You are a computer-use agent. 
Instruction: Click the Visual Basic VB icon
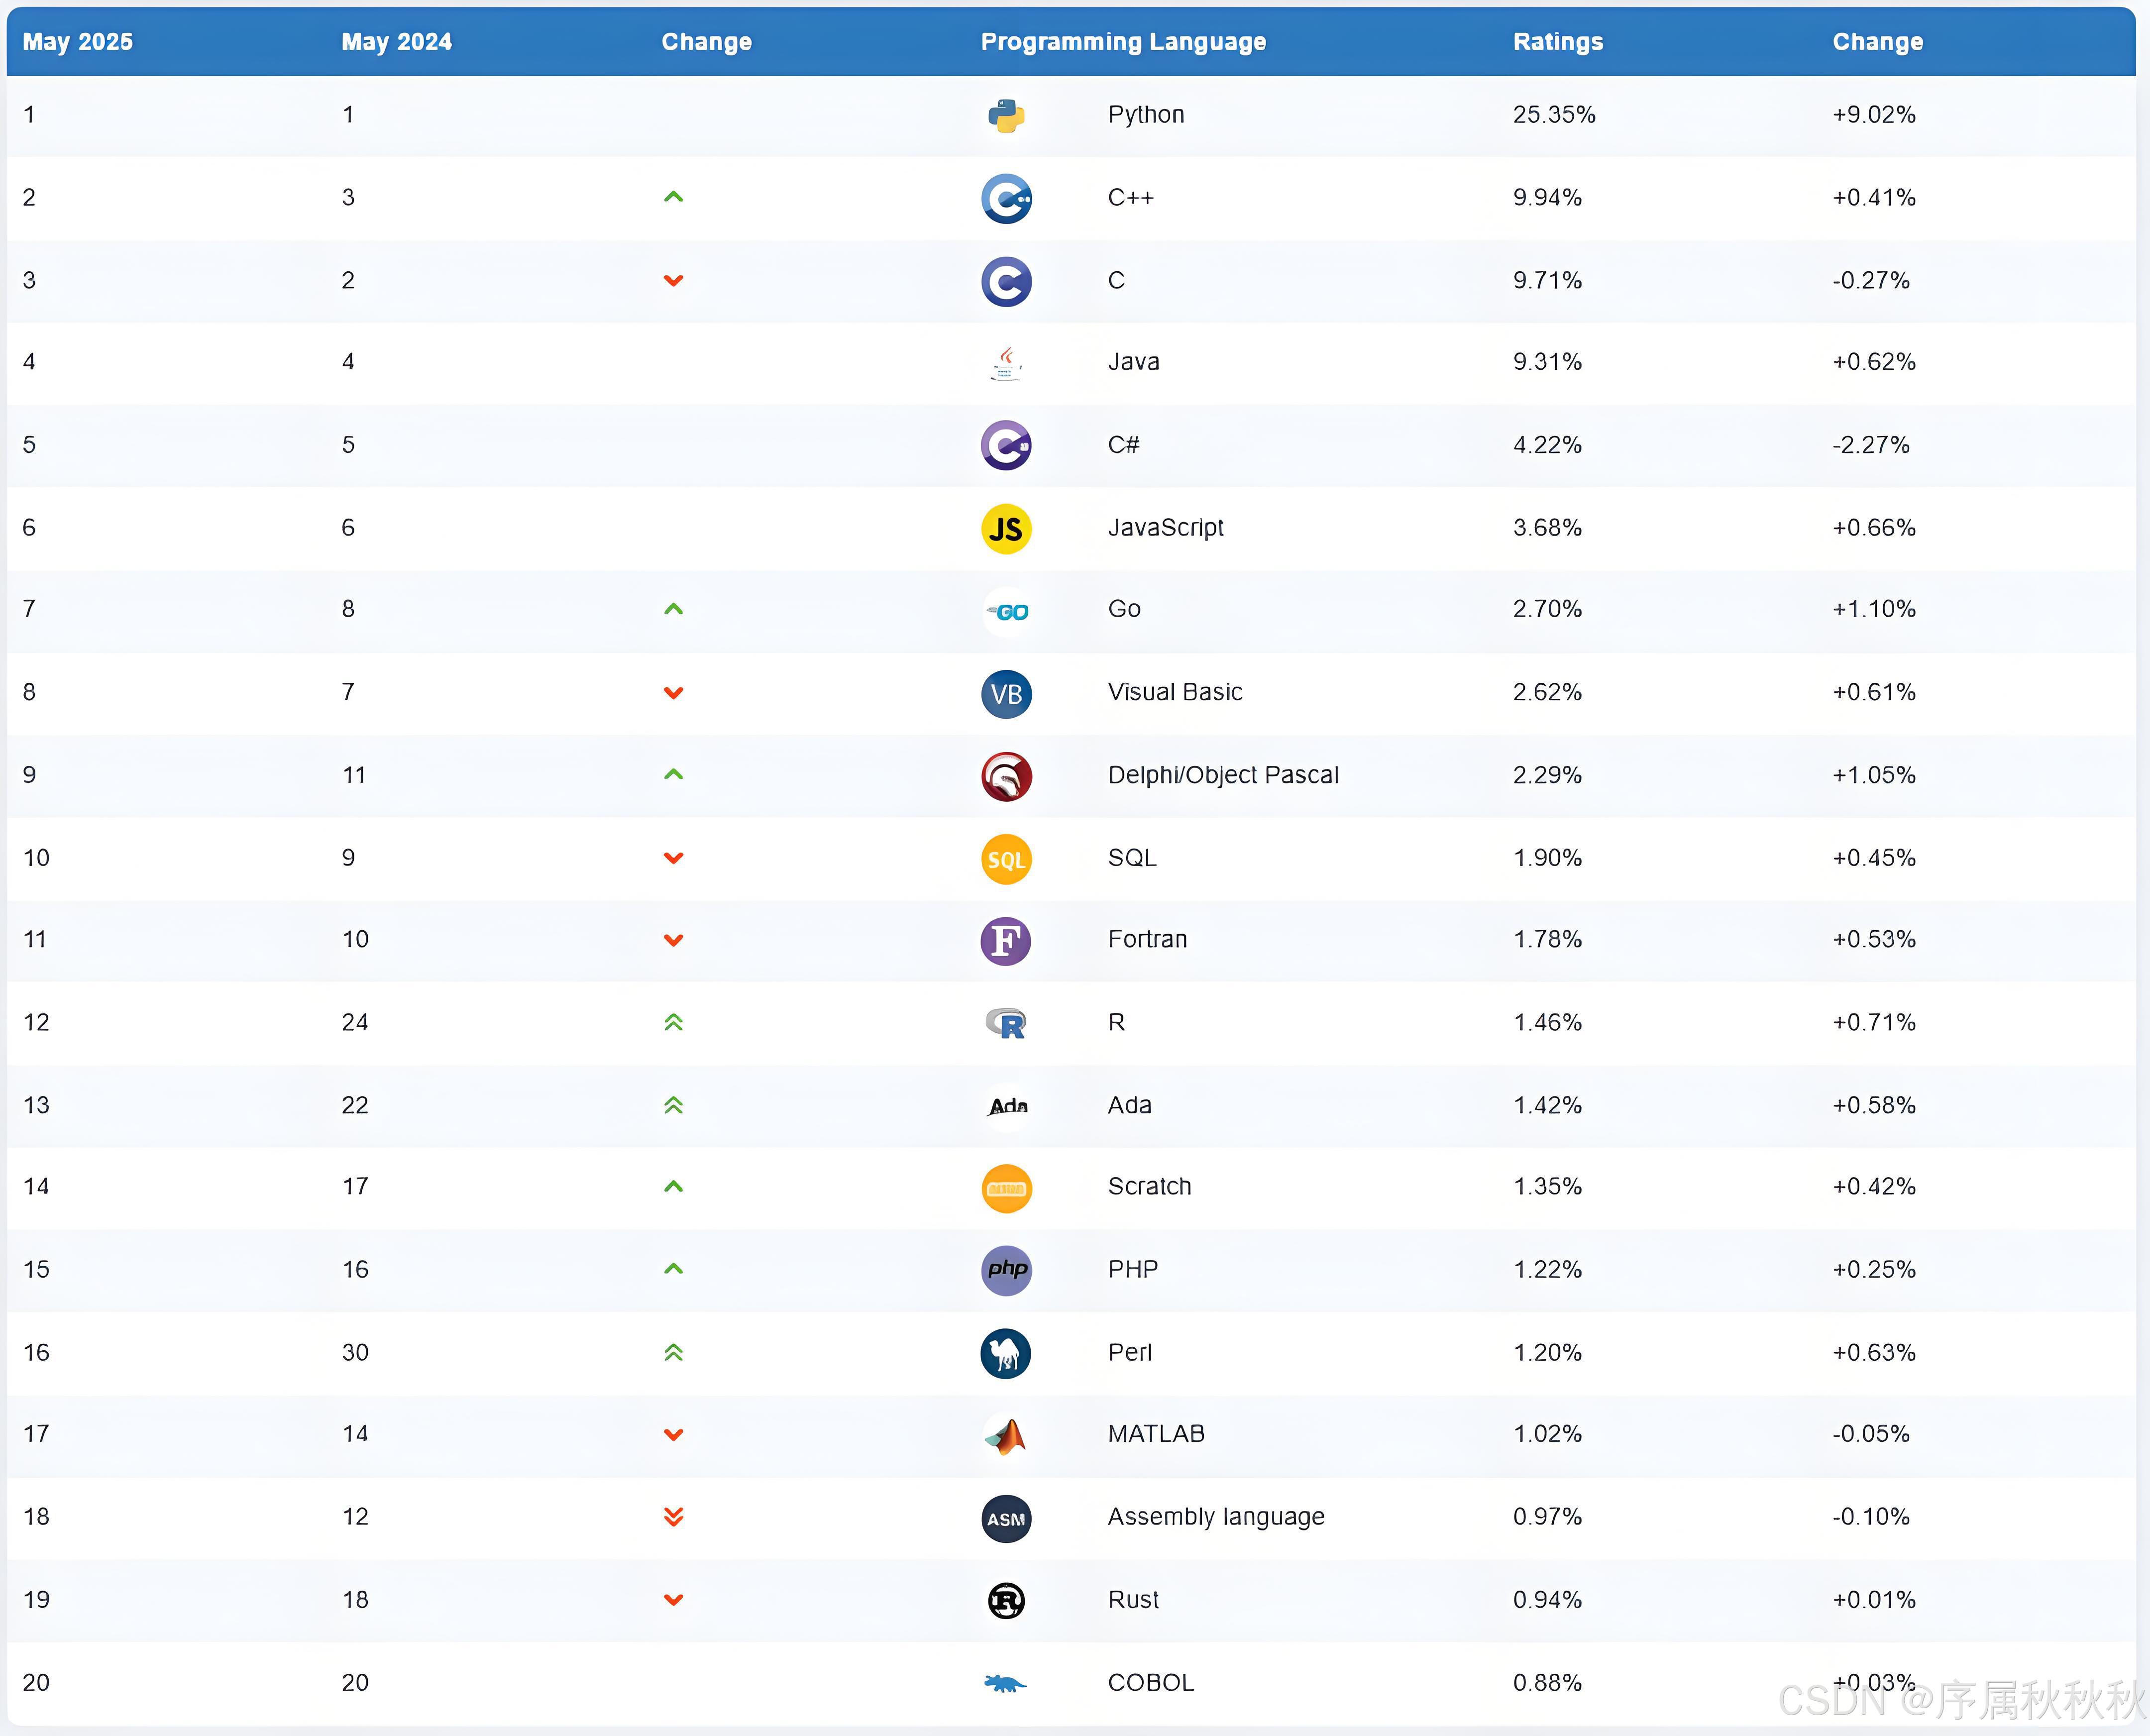[x=1006, y=694]
